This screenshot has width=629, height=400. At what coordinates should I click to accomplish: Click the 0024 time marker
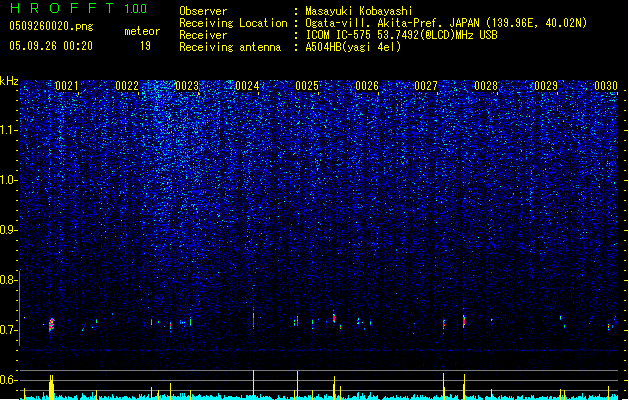click(247, 86)
